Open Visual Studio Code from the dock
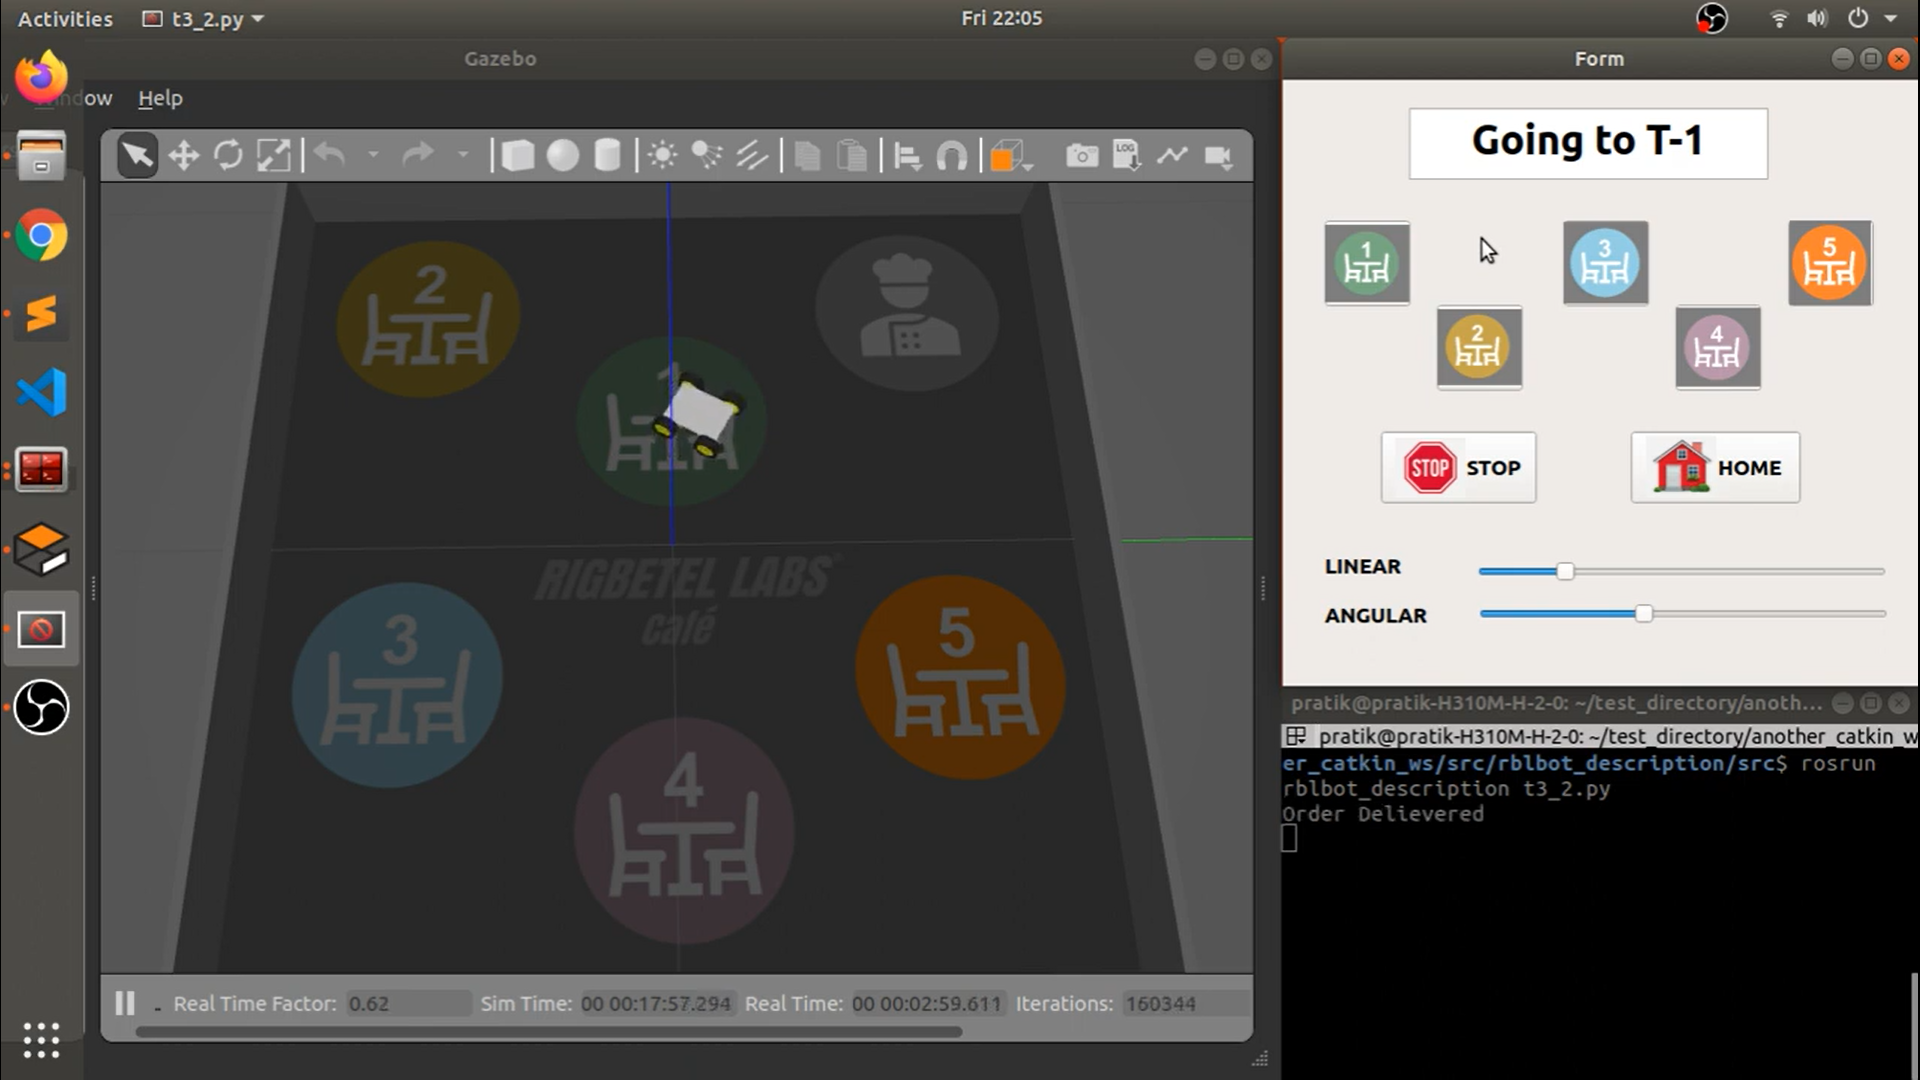The height and width of the screenshot is (1080, 1920). click(x=41, y=392)
